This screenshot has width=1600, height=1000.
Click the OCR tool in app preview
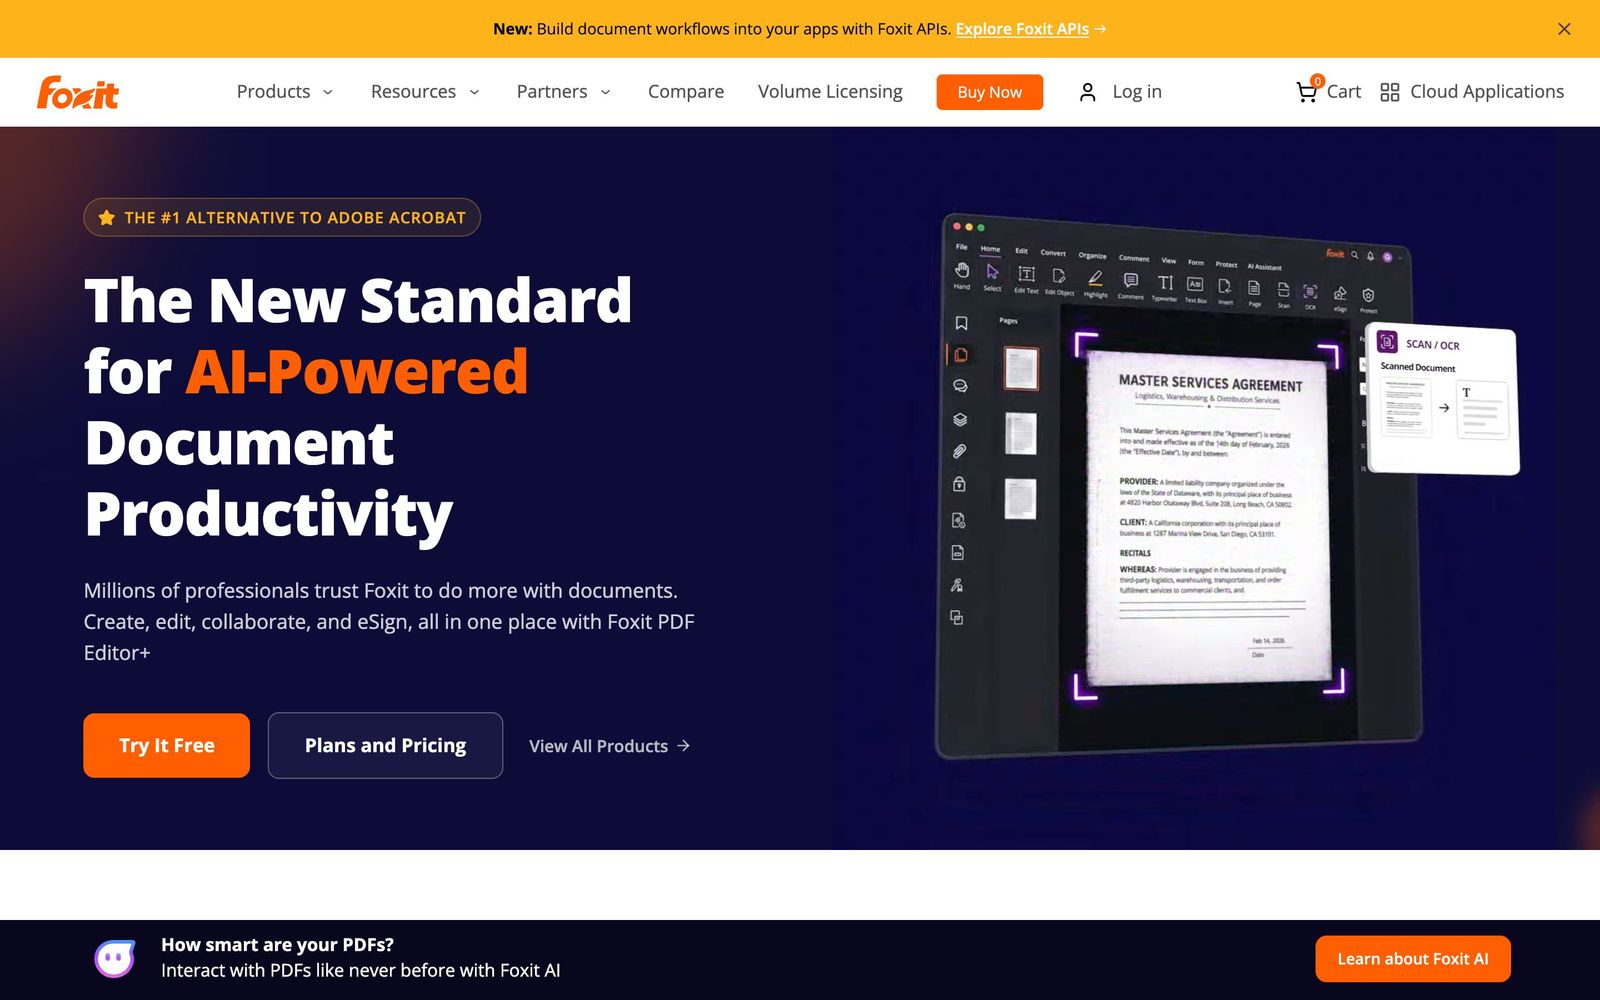click(x=1310, y=298)
